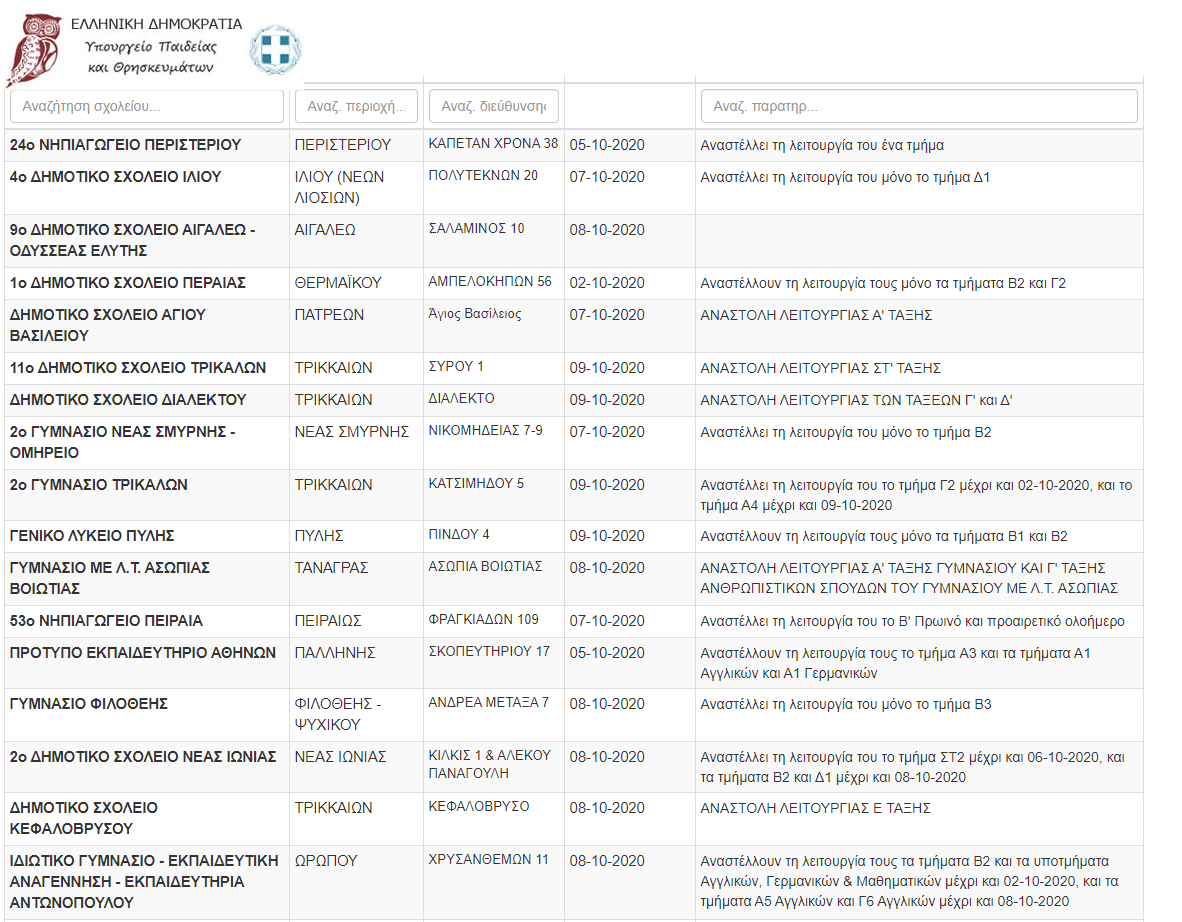Image resolution: width=1182 pixels, height=922 pixels.
Task: Click address ΚΙΛΚΙΣ 1 & ΑΛΕΚΟΥ ΠΑΝΑΓΟΥΛΗ
Action: point(490,764)
